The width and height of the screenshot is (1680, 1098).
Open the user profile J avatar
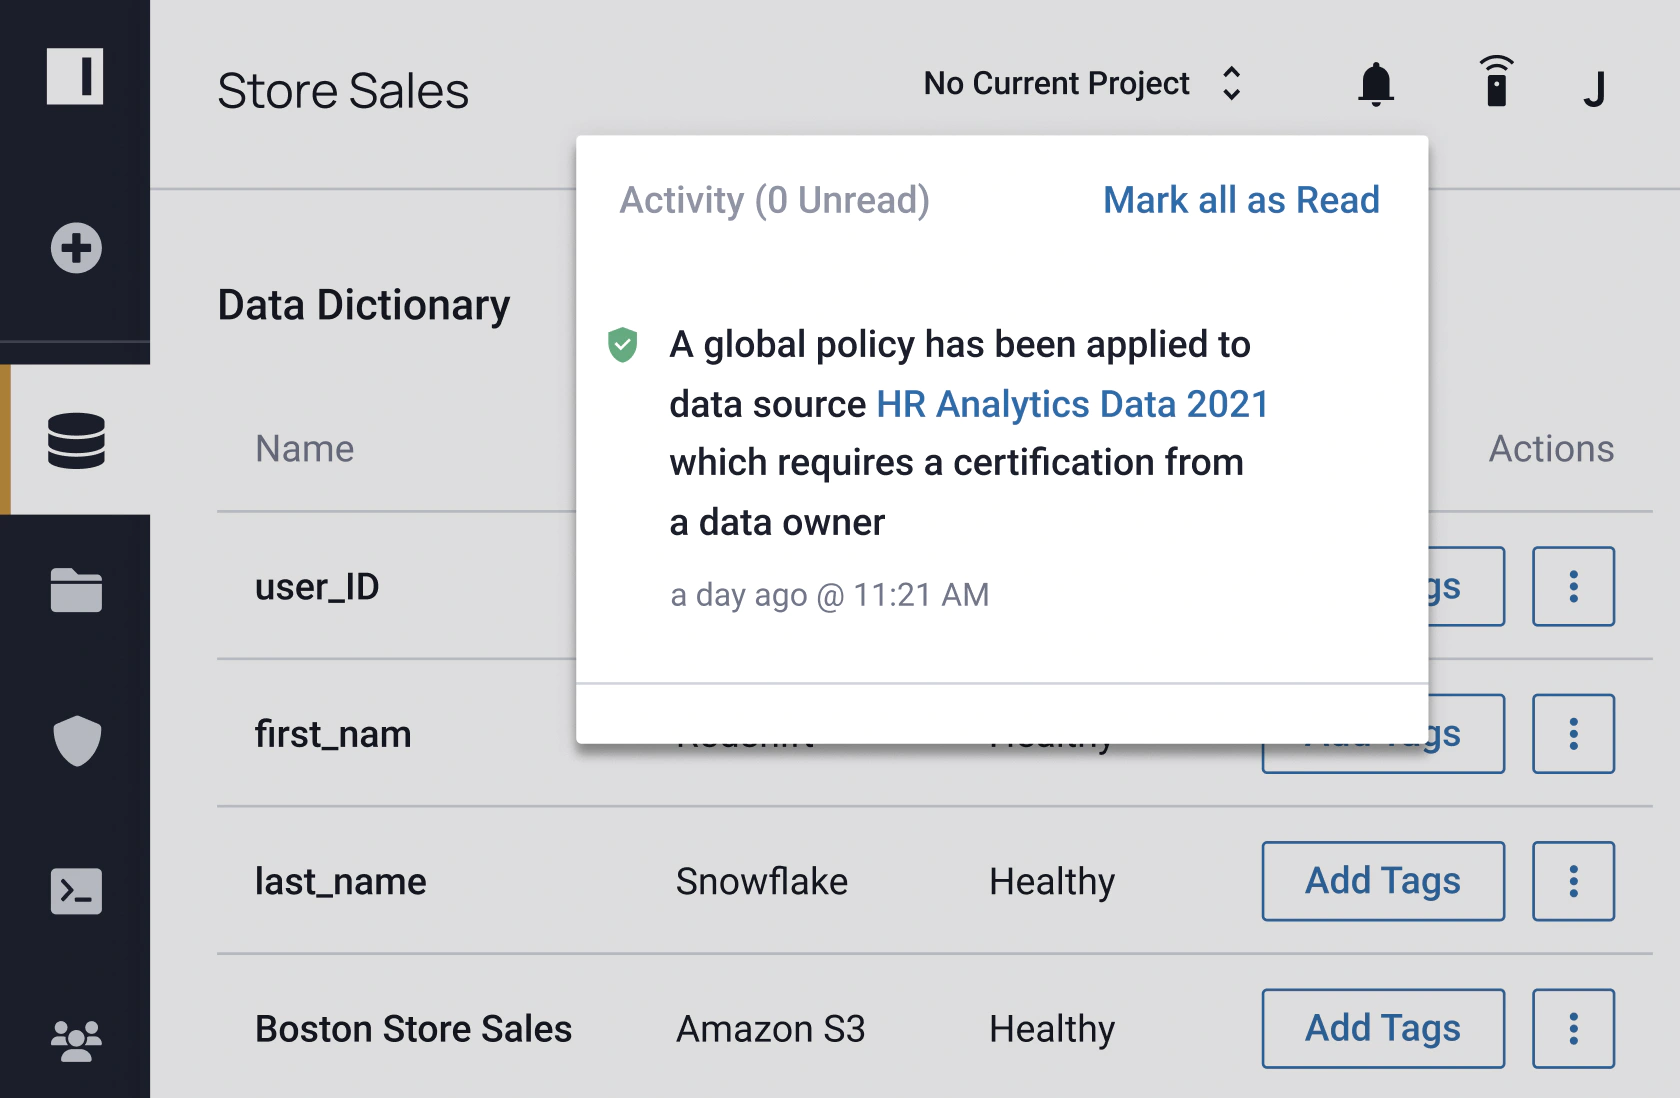point(1595,89)
